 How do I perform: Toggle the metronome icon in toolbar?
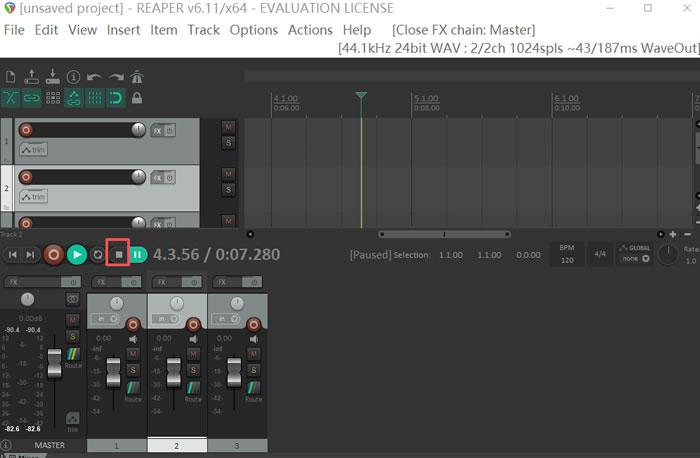(137, 77)
